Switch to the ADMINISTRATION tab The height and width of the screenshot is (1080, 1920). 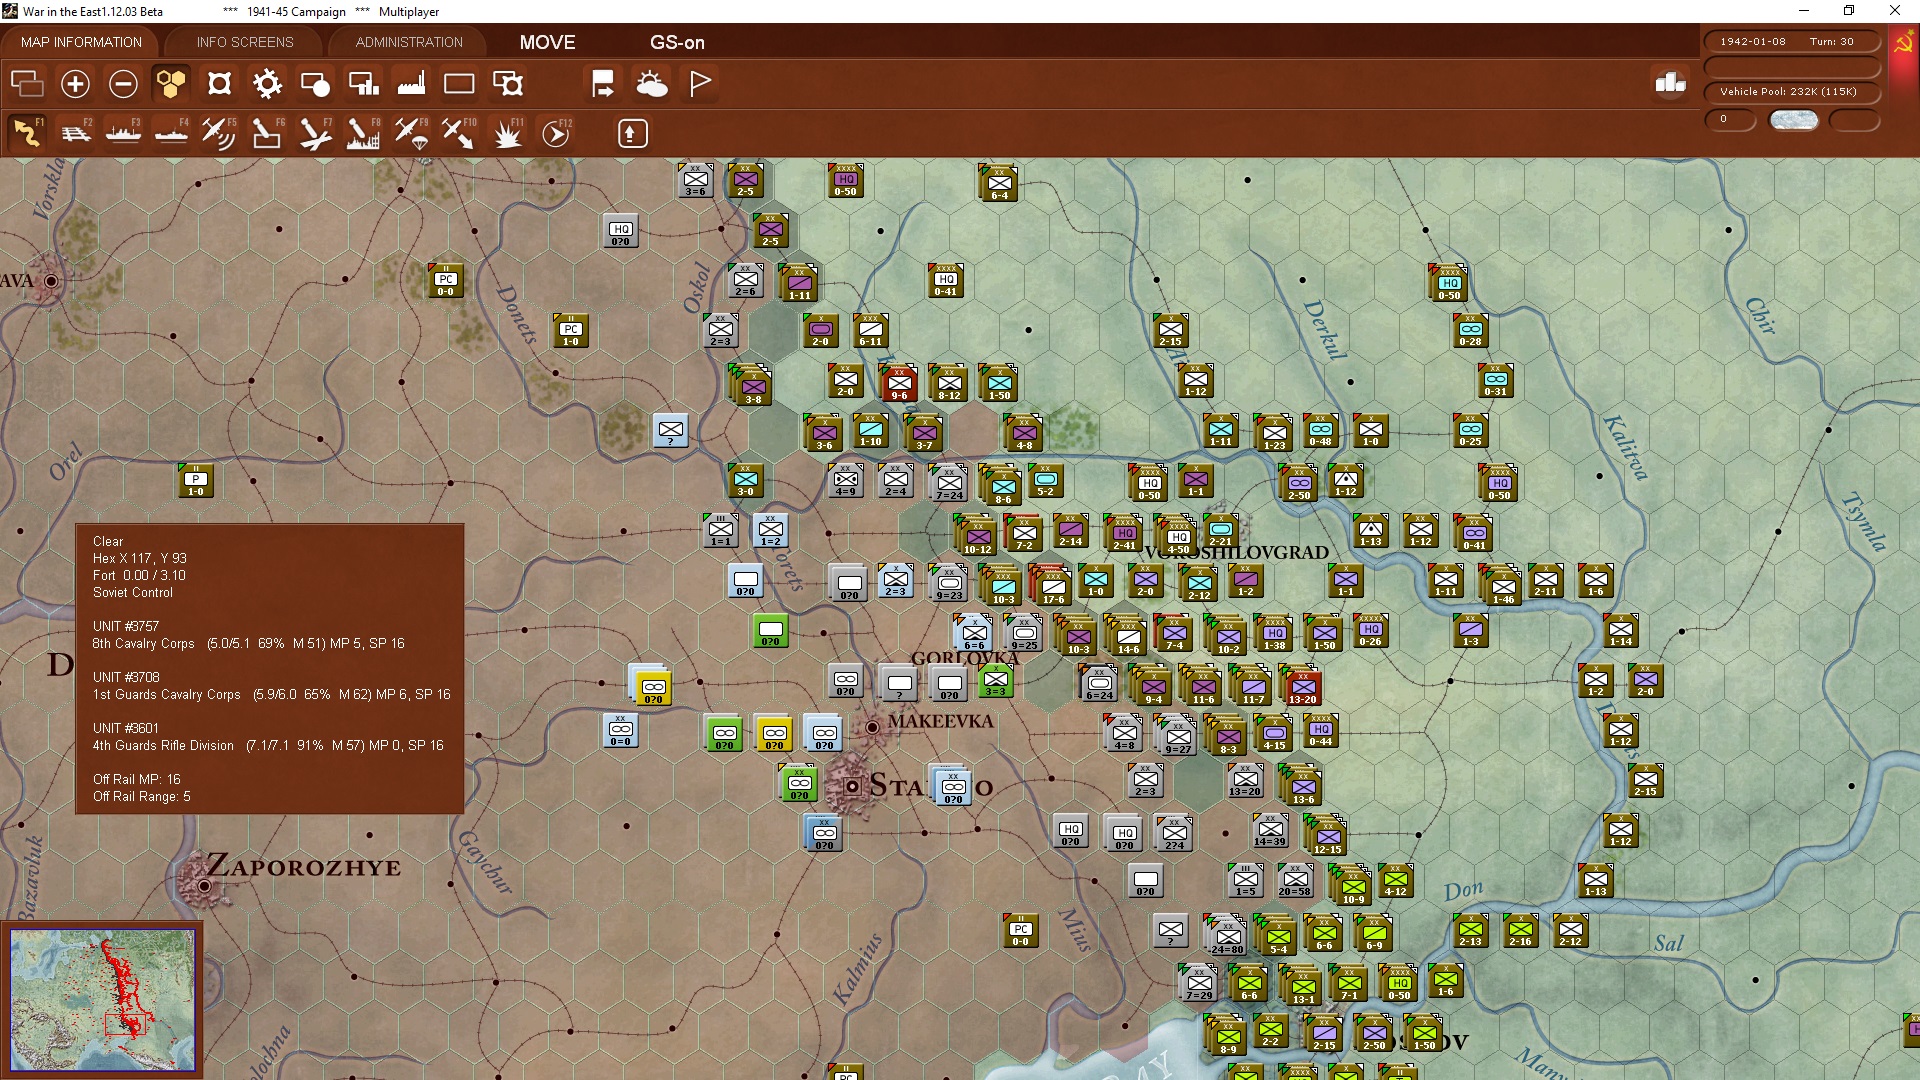coord(409,42)
